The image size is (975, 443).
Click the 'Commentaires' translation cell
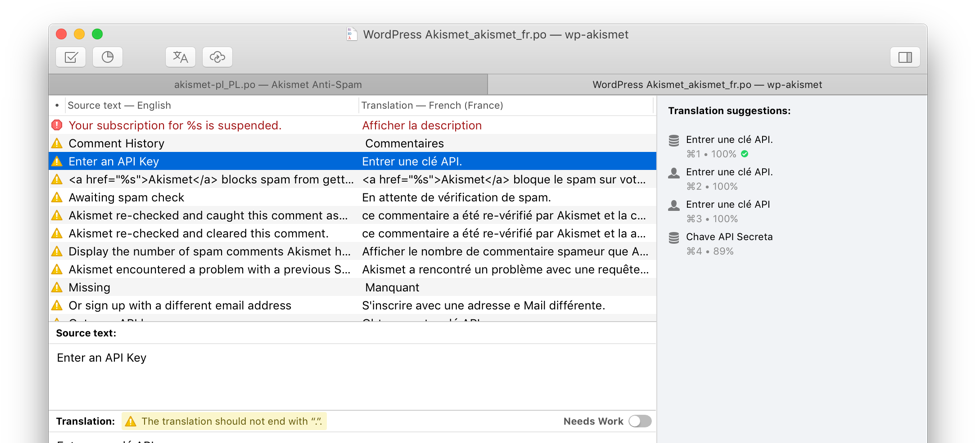coord(404,143)
